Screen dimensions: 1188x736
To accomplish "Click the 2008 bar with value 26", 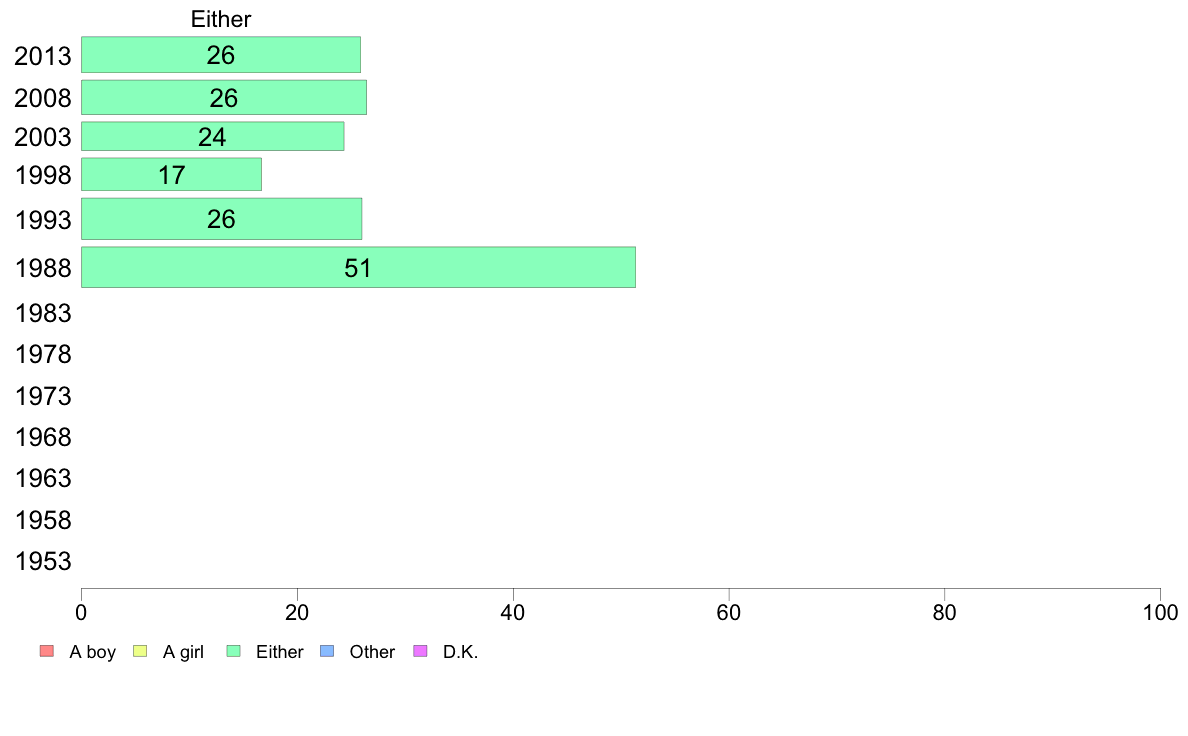I will pyautogui.click(x=224, y=97).
